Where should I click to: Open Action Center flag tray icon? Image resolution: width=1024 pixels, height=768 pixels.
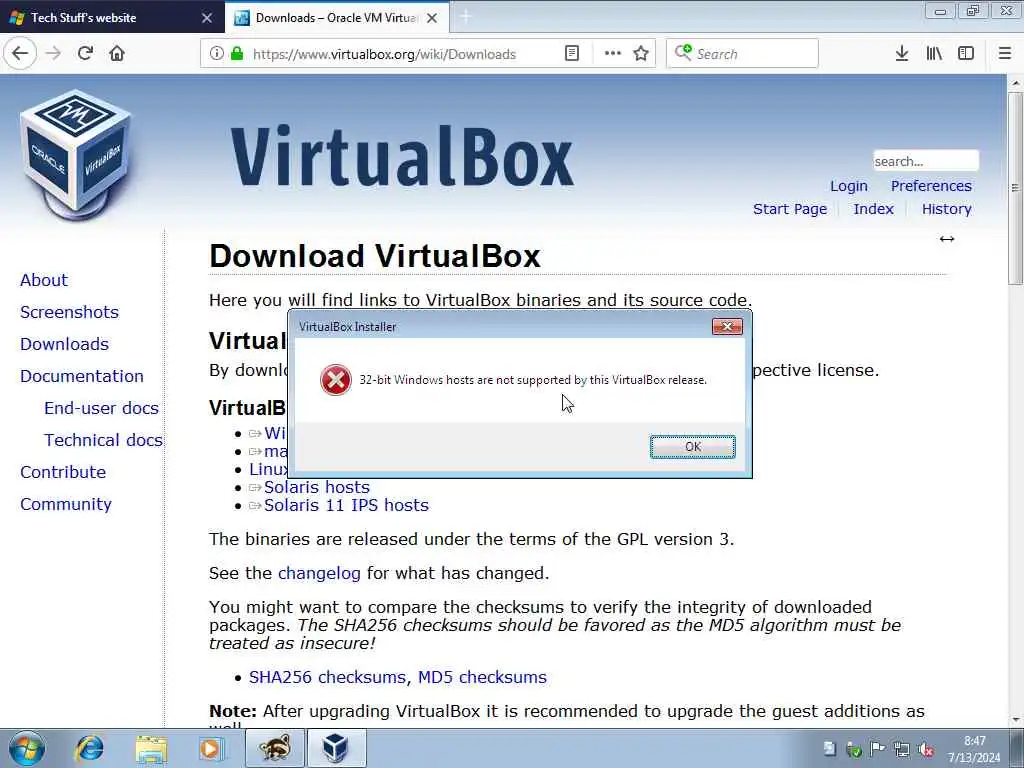point(878,750)
